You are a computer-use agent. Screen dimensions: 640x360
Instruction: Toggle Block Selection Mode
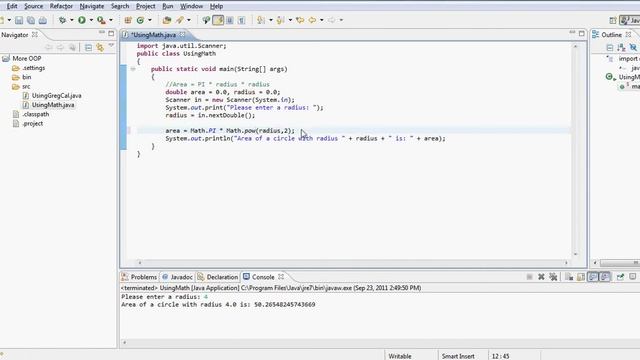click(x=230, y=20)
